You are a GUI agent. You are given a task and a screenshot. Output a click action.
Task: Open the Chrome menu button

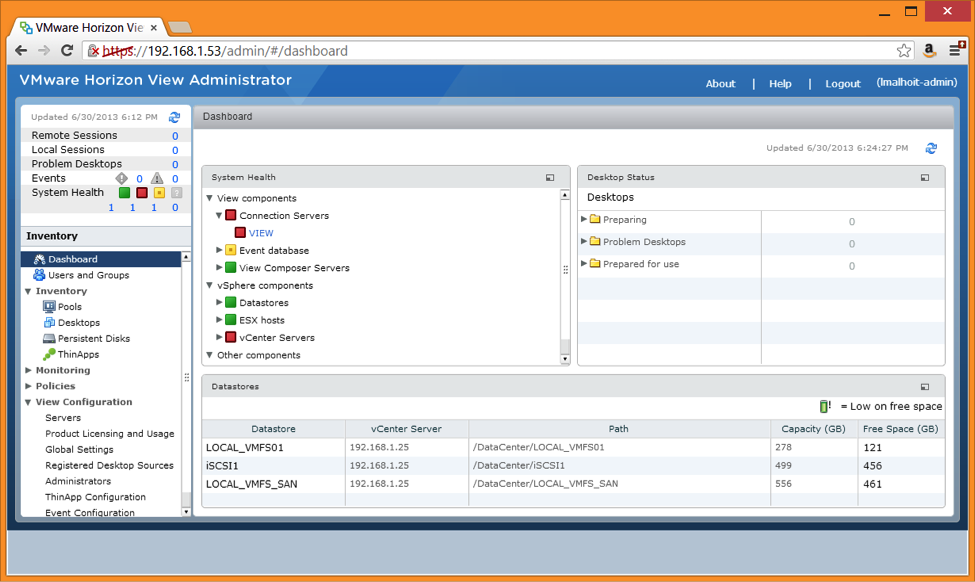coord(956,50)
